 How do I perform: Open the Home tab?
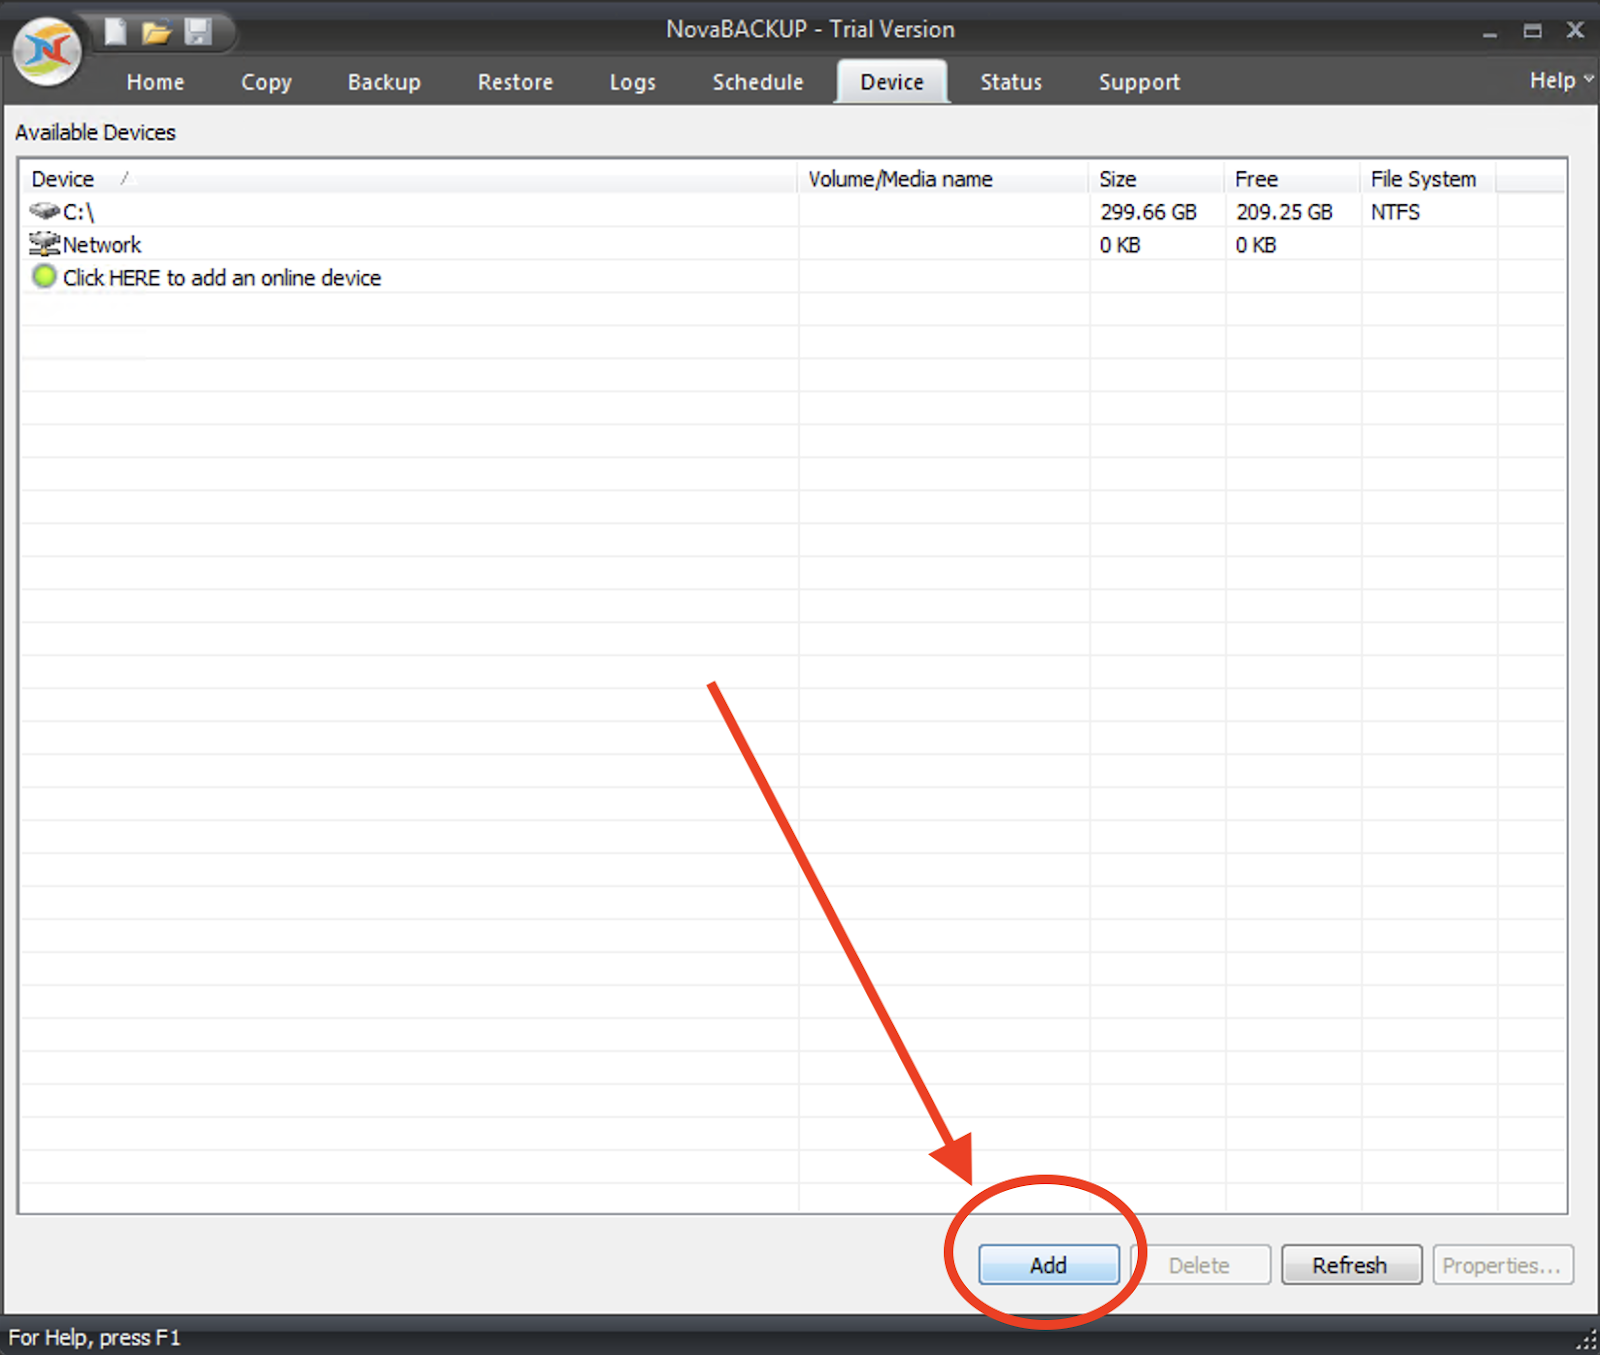155,82
